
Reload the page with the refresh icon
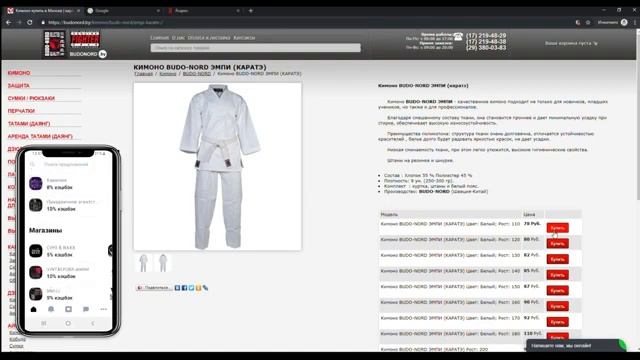tap(30, 22)
